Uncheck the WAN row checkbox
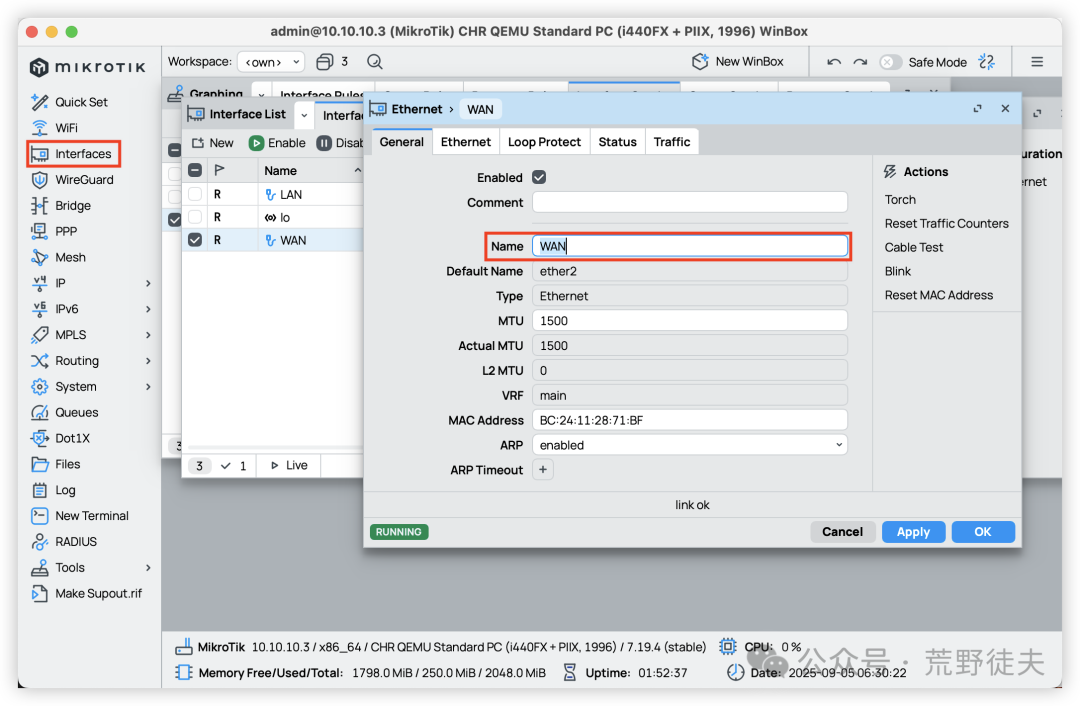The width and height of the screenshot is (1080, 706). [x=195, y=240]
